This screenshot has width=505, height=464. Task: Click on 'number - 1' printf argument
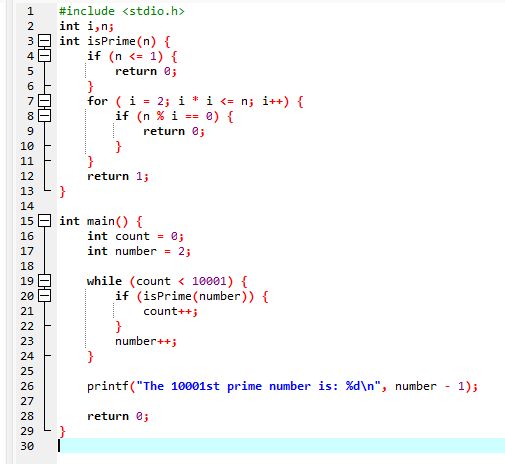(x=430, y=386)
